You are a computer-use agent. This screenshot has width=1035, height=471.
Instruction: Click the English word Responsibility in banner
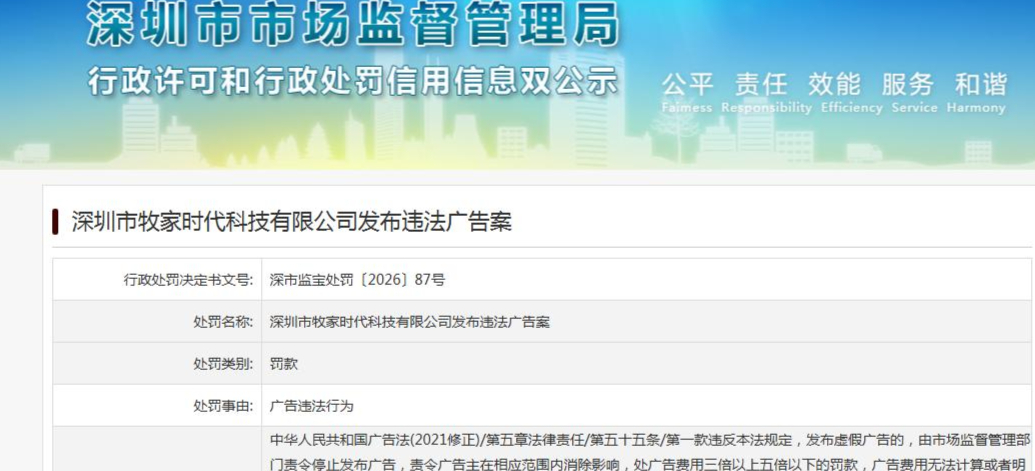(766, 108)
